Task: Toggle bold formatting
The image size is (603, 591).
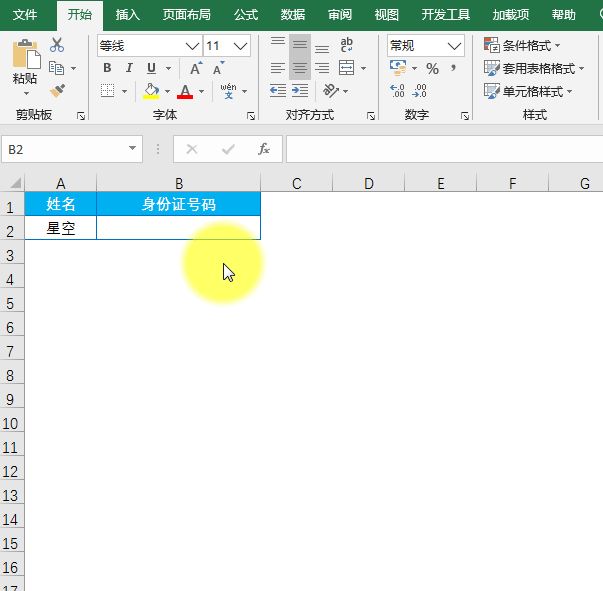Action: 107,68
